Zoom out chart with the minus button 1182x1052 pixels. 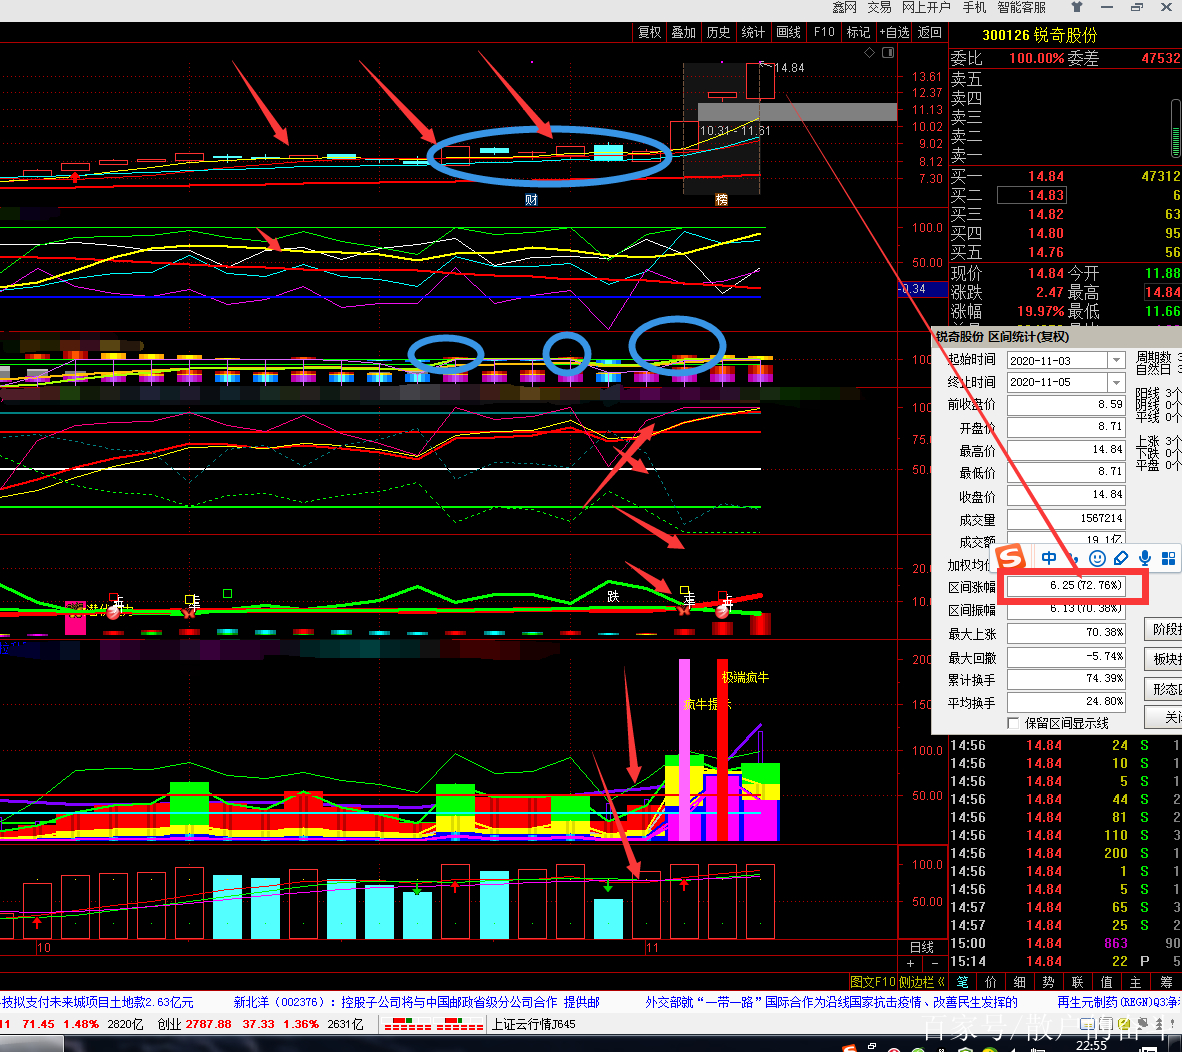pos(933,964)
